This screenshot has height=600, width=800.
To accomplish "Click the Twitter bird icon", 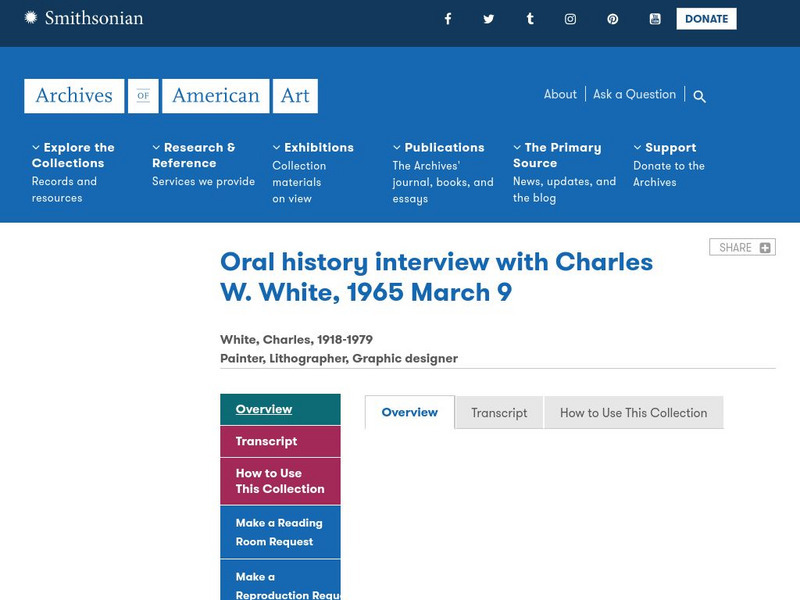I will click(x=488, y=18).
